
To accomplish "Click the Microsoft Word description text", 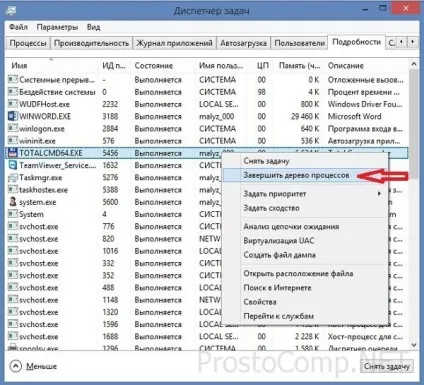I will click(354, 117).
